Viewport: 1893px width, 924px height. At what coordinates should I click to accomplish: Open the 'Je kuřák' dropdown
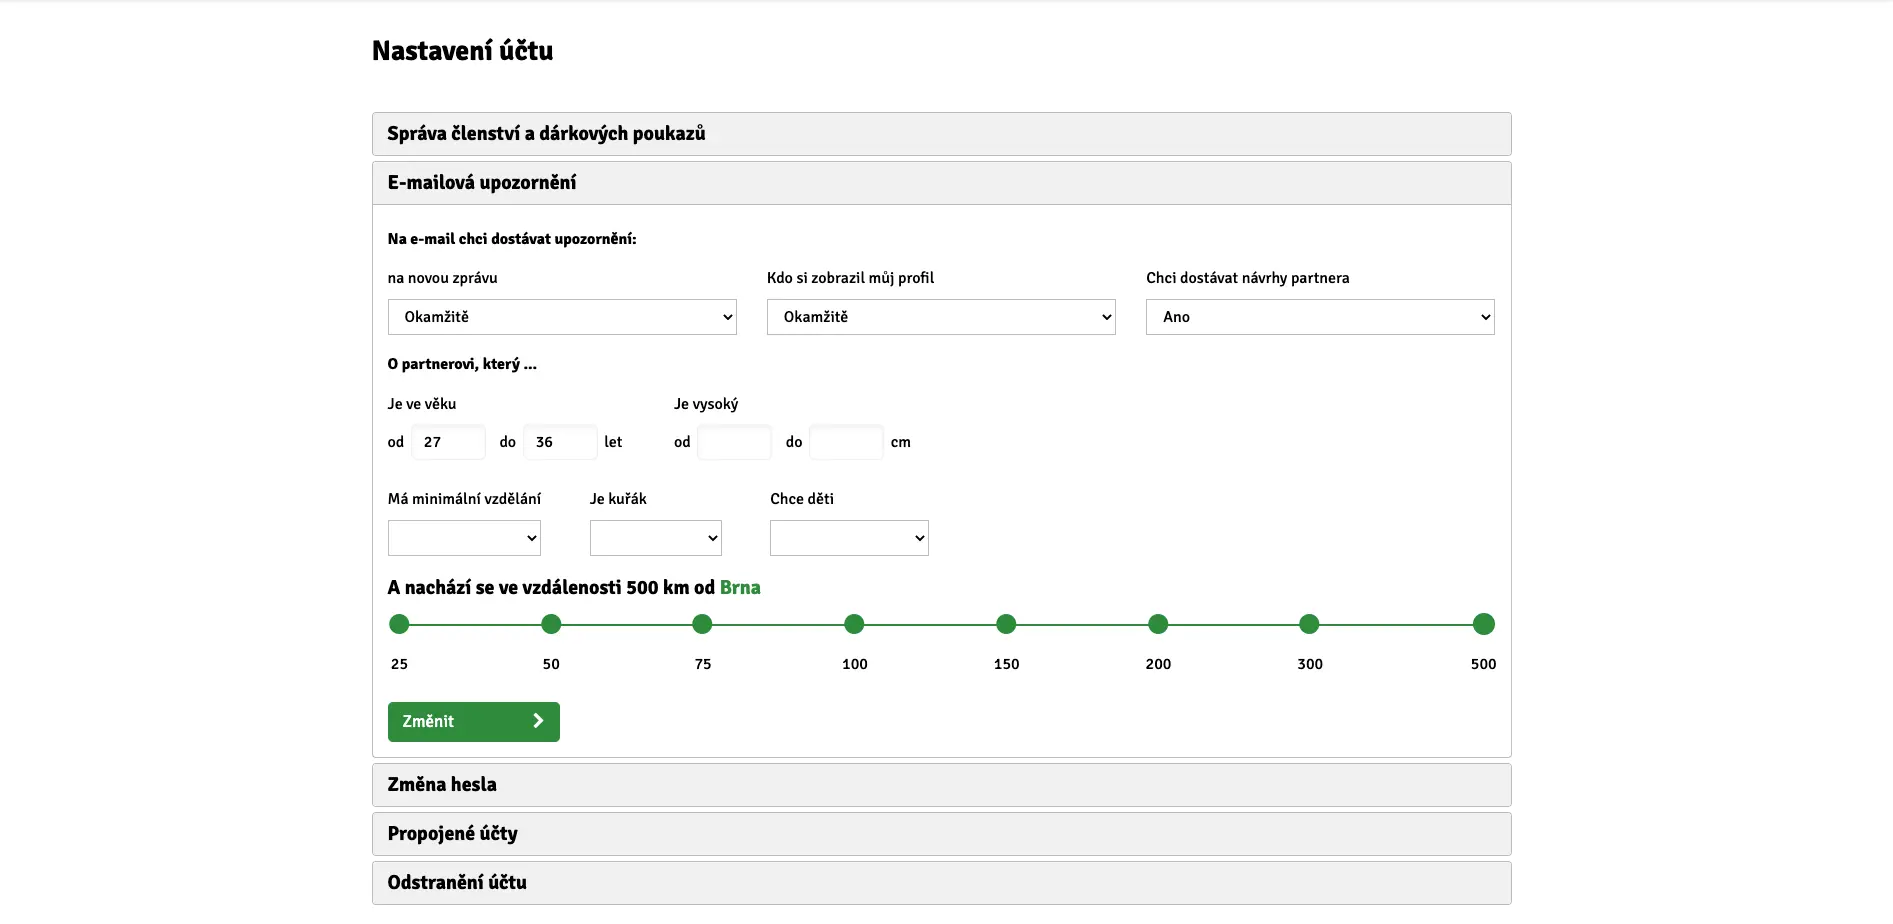(x=656, y=538)
